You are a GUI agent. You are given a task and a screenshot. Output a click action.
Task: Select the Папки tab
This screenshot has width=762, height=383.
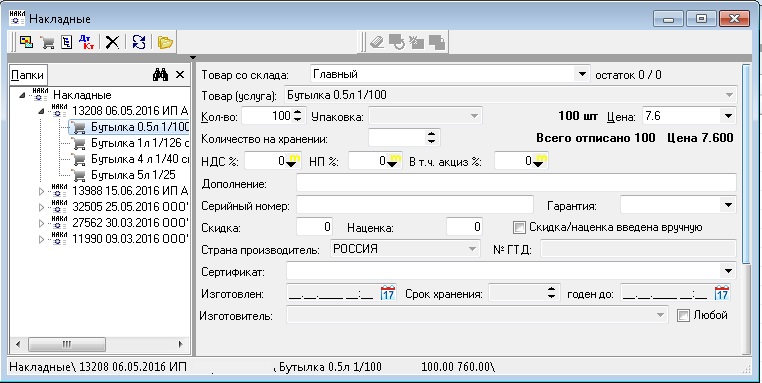[28, 75]
